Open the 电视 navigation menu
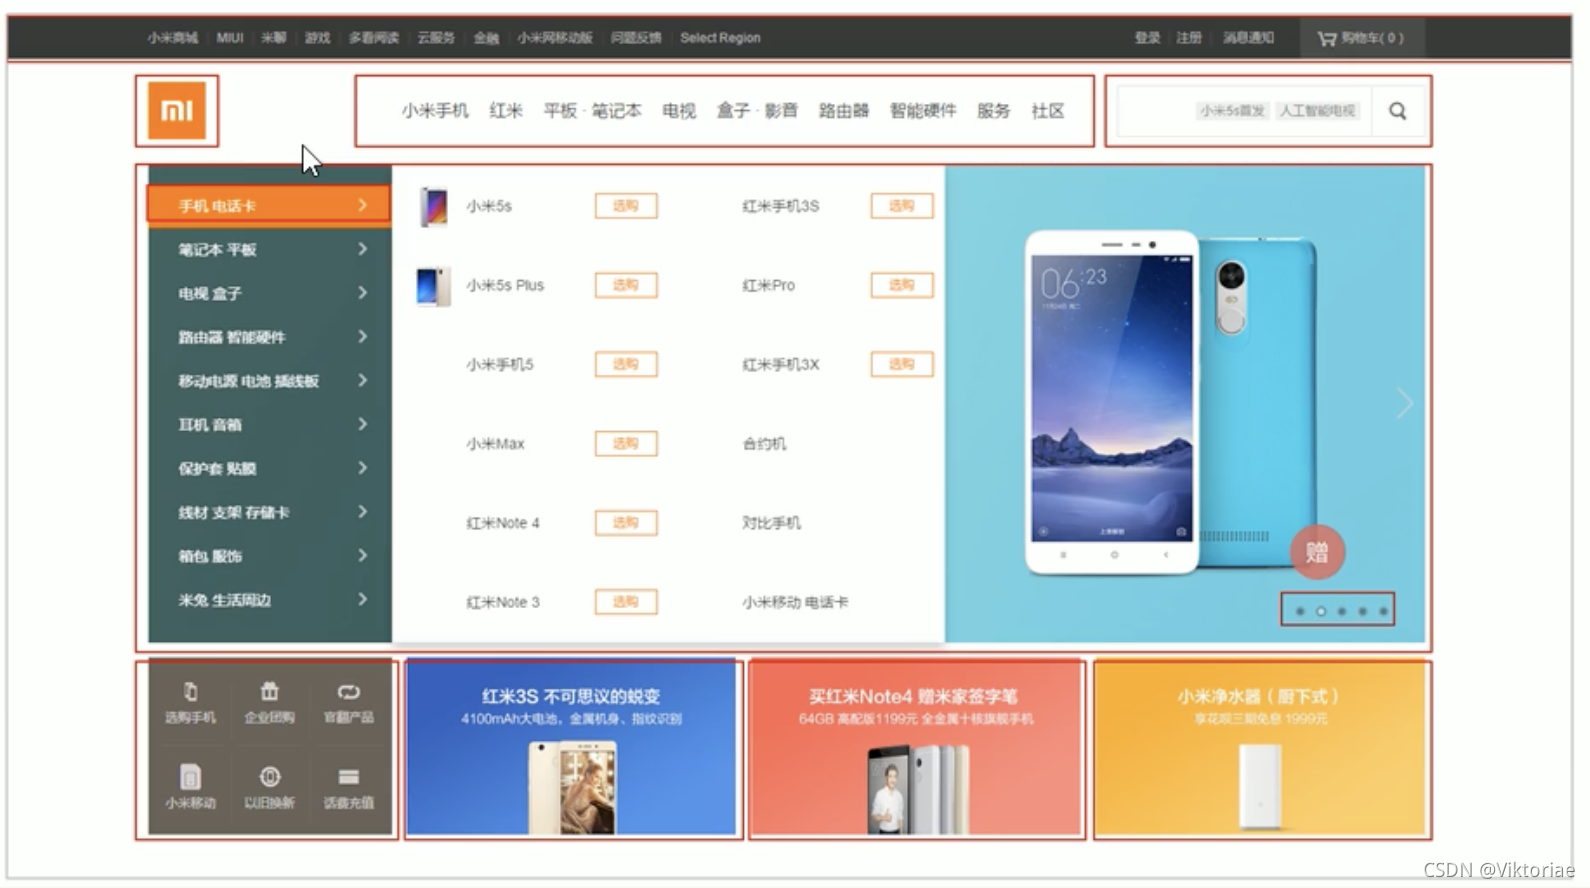The width and height of the screenshot is (1590, 888). click(x=679, y=111)
